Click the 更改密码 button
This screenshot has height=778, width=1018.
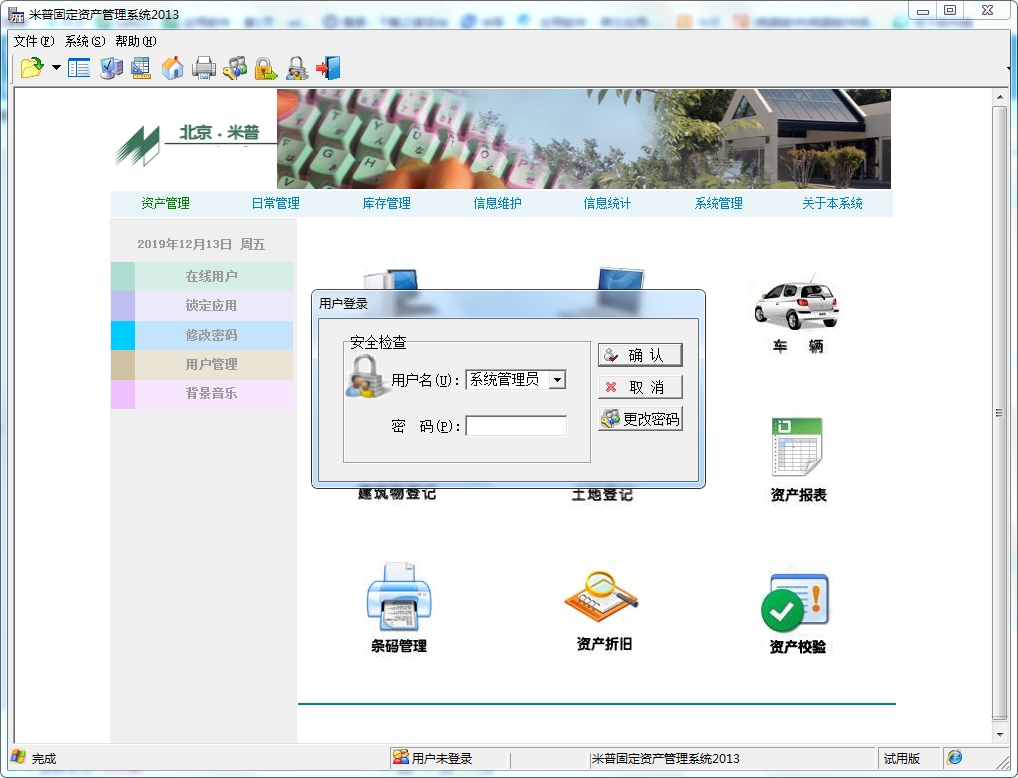coord(640,419)
